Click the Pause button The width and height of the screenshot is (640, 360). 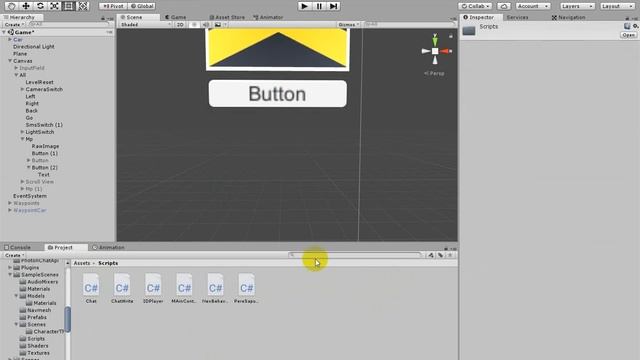click(319, 6)
